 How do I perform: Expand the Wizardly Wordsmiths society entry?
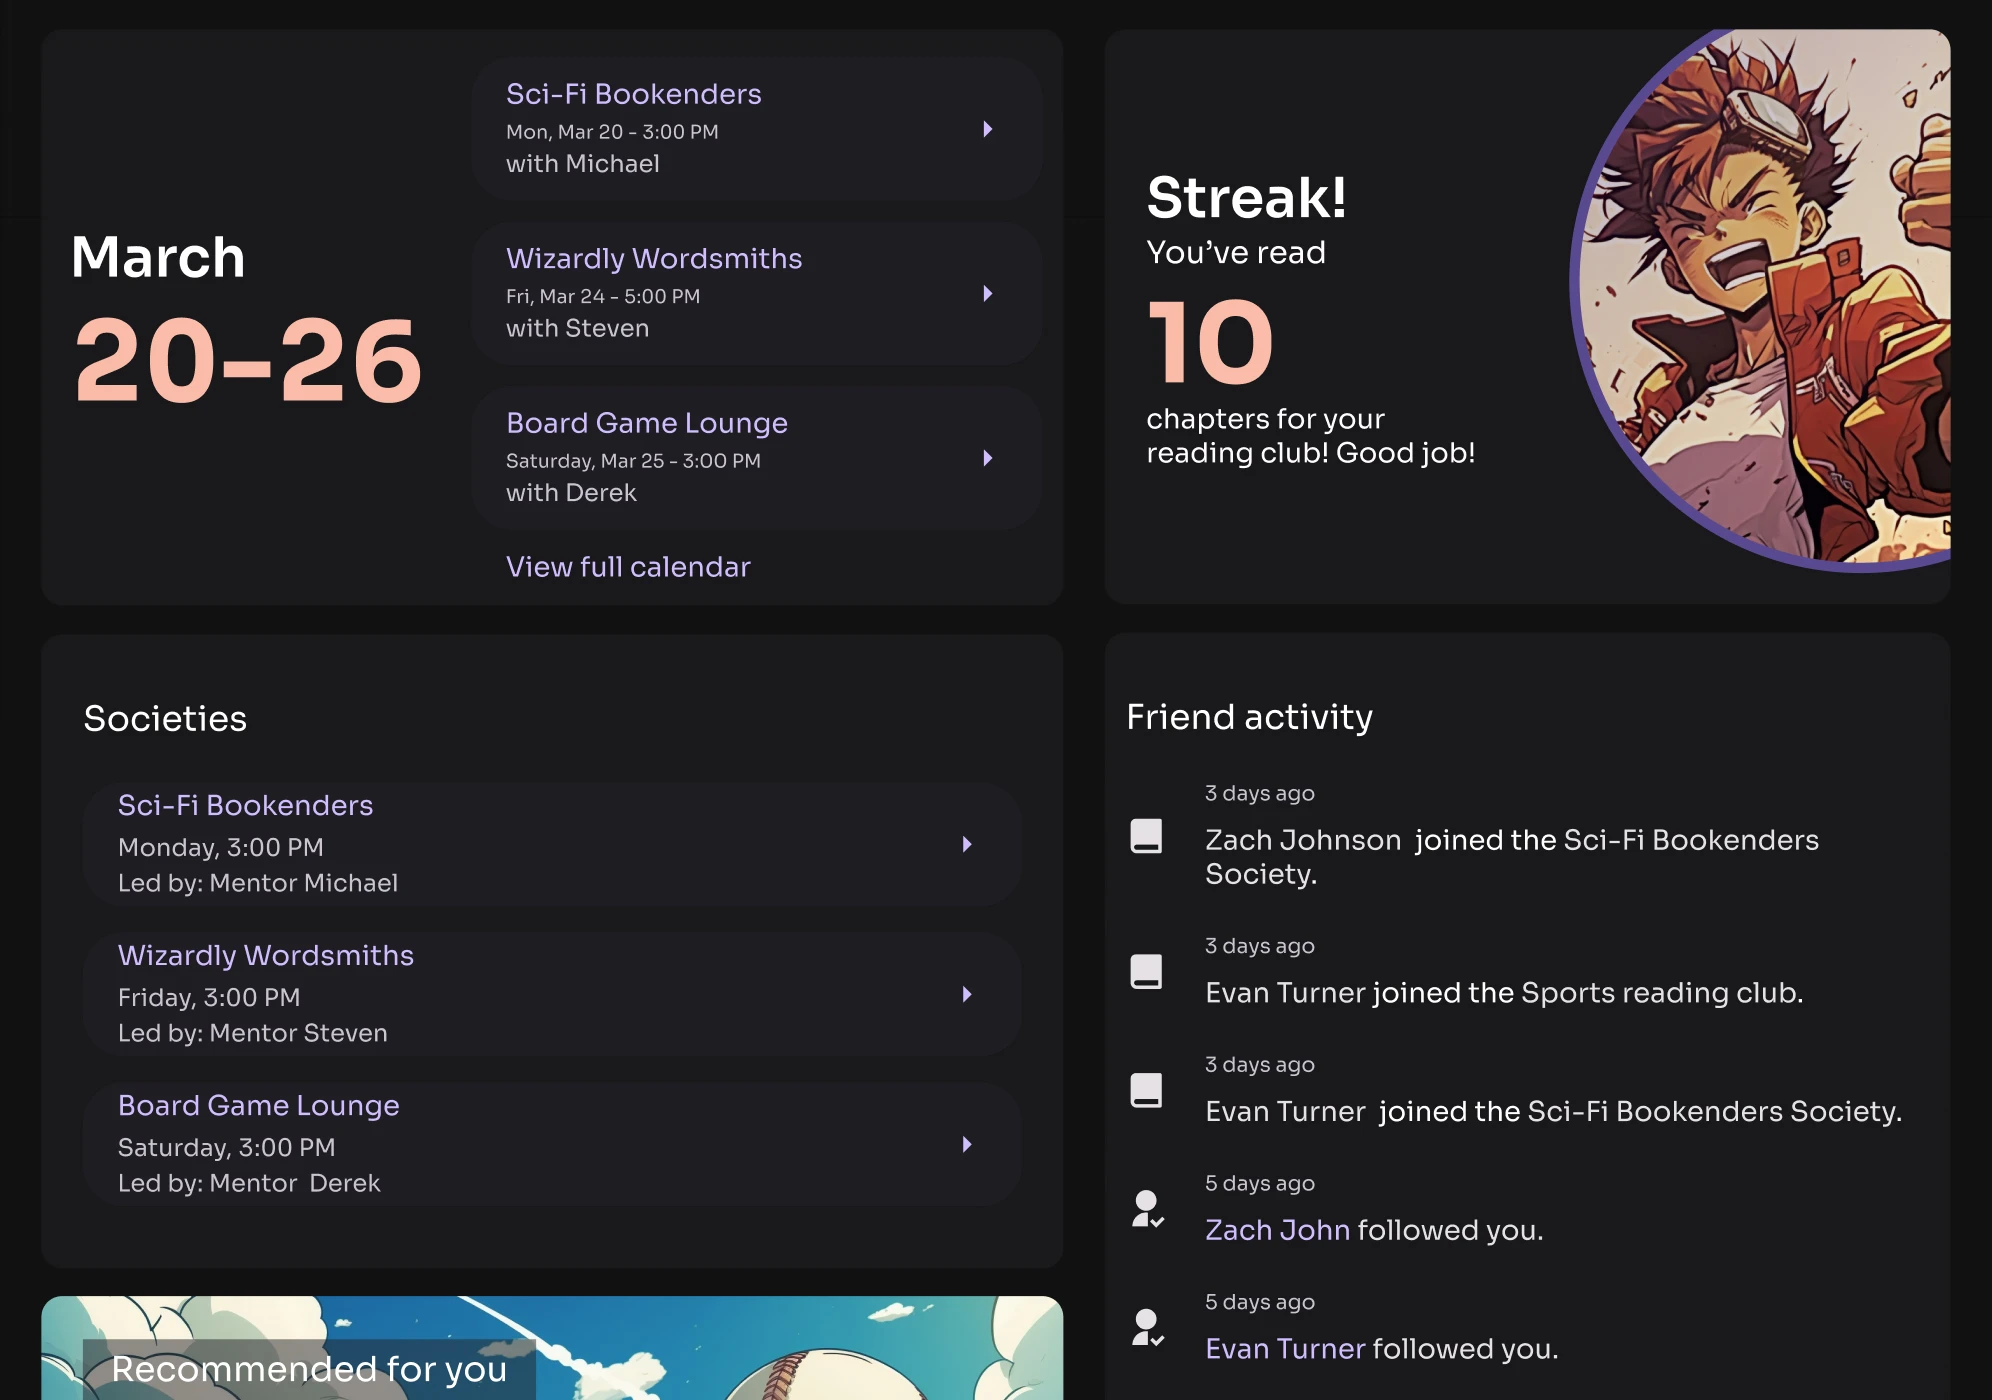(x=966, y=994)
